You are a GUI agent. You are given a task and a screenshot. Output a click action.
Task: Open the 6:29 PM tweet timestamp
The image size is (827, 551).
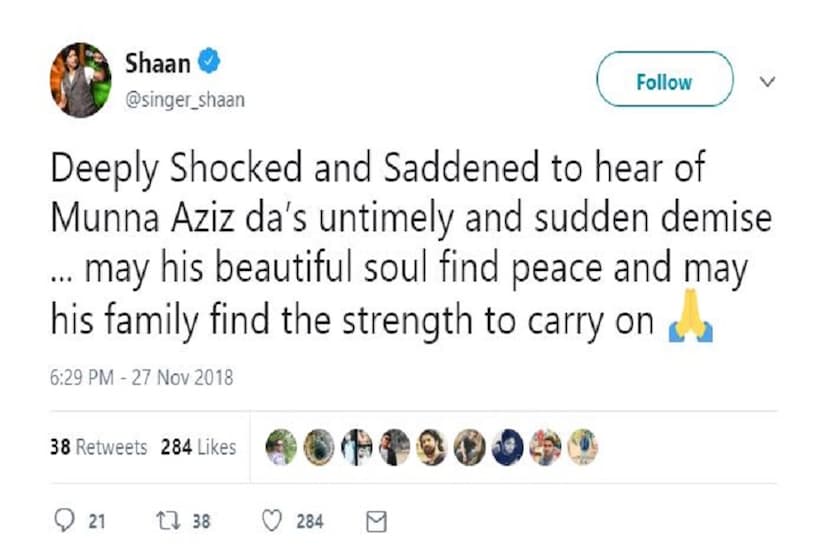click(x=141, y=378)
